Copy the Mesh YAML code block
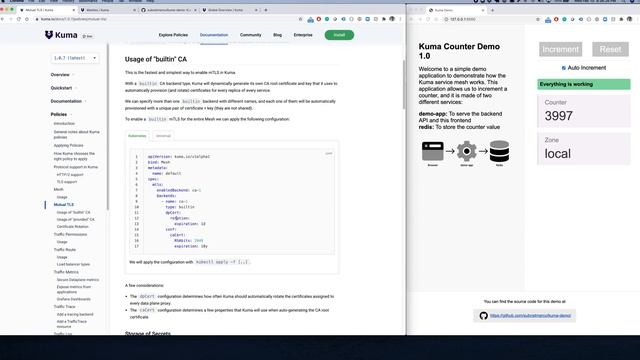This screenshot has width=640, height=360. tap(329, 153)
